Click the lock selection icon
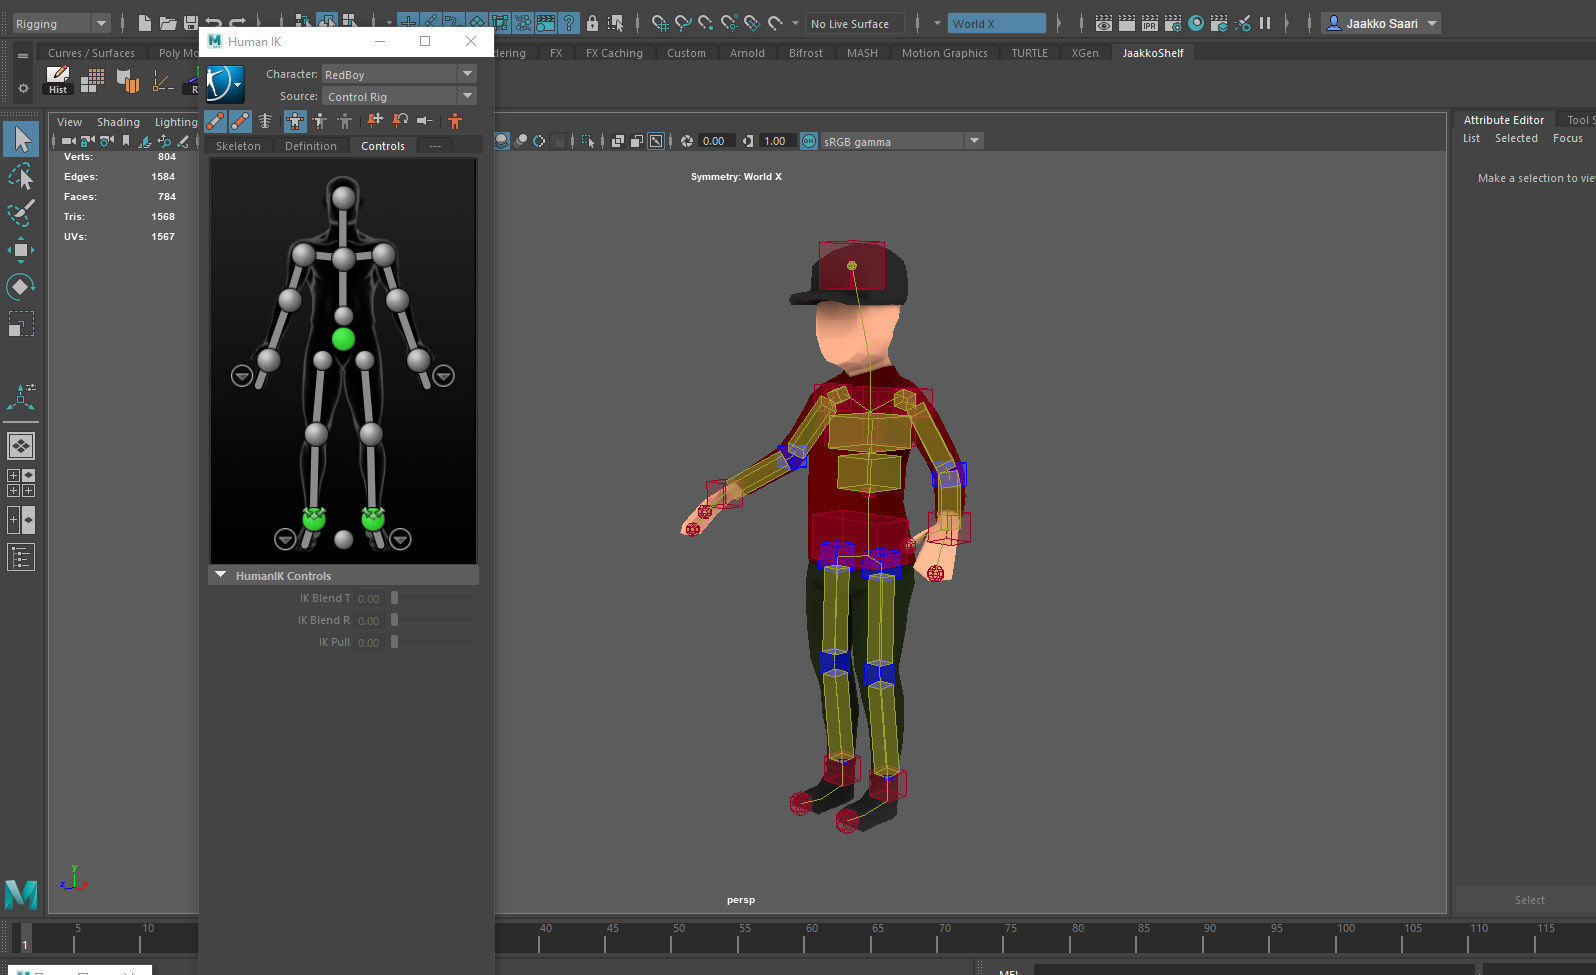This screenshot has height=975, width=1596. 592,23
